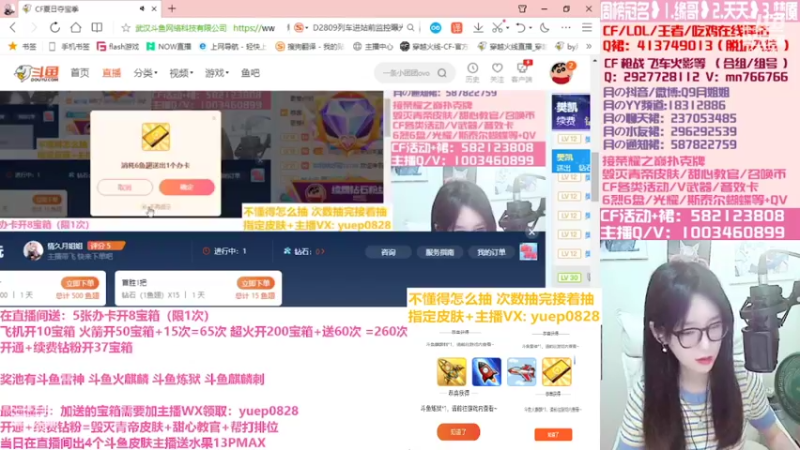Click 立即下单 for the 15鱼翅 item
Screen dimensions: 800x450
coord(256,283)
